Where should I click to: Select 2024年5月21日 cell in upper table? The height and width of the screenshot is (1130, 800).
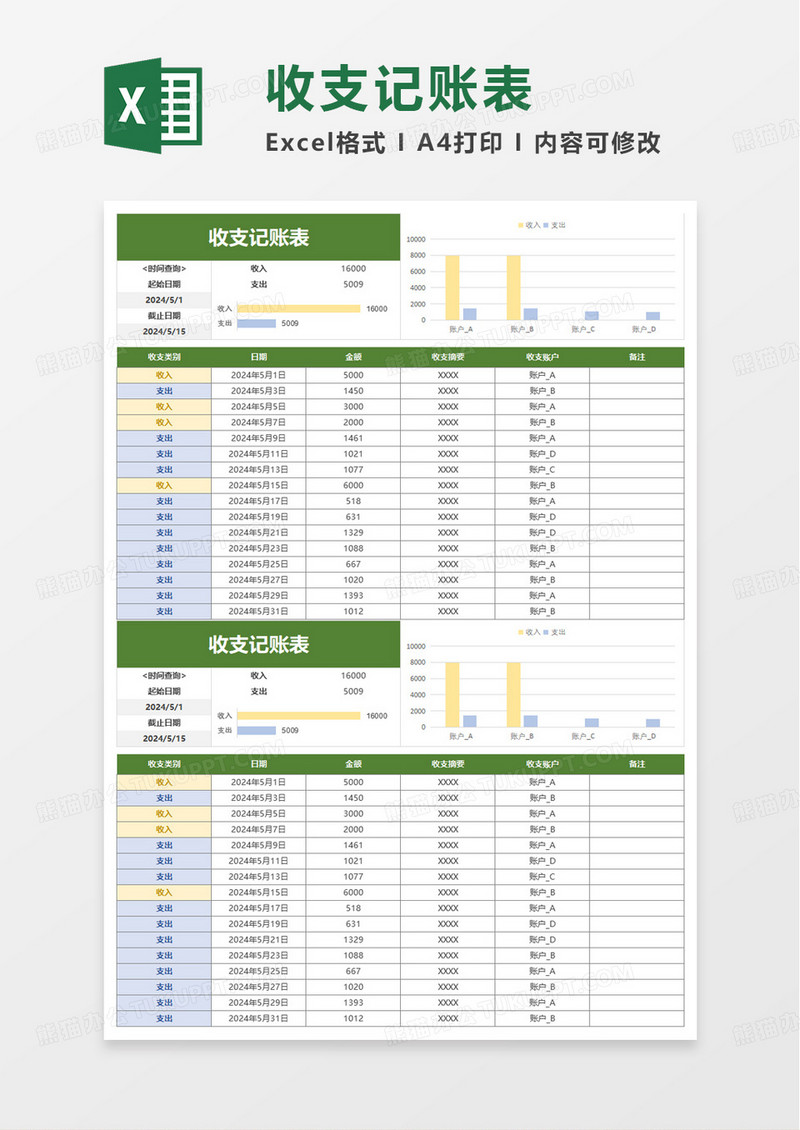point(259,533)
